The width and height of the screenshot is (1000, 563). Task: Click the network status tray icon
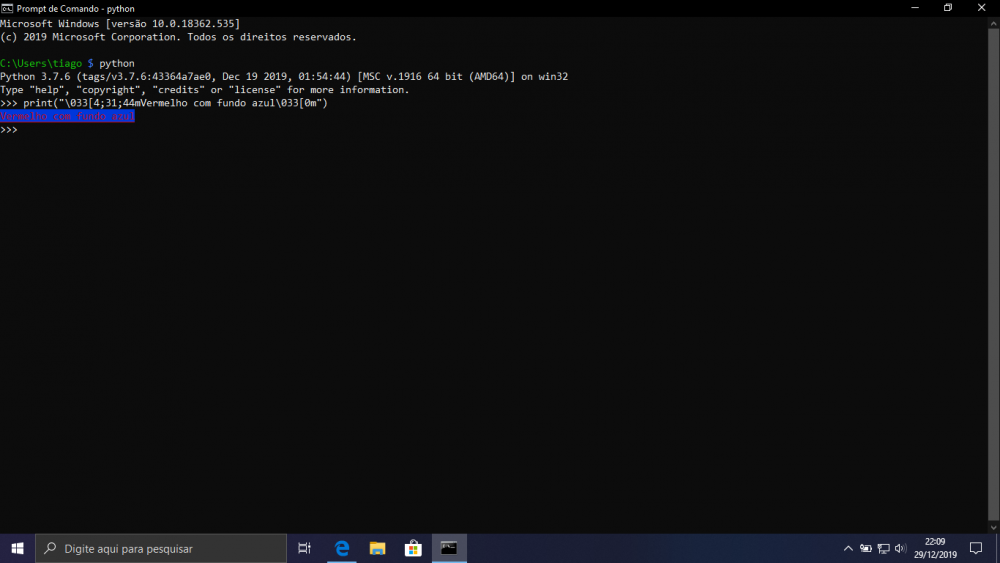(883, 548)
